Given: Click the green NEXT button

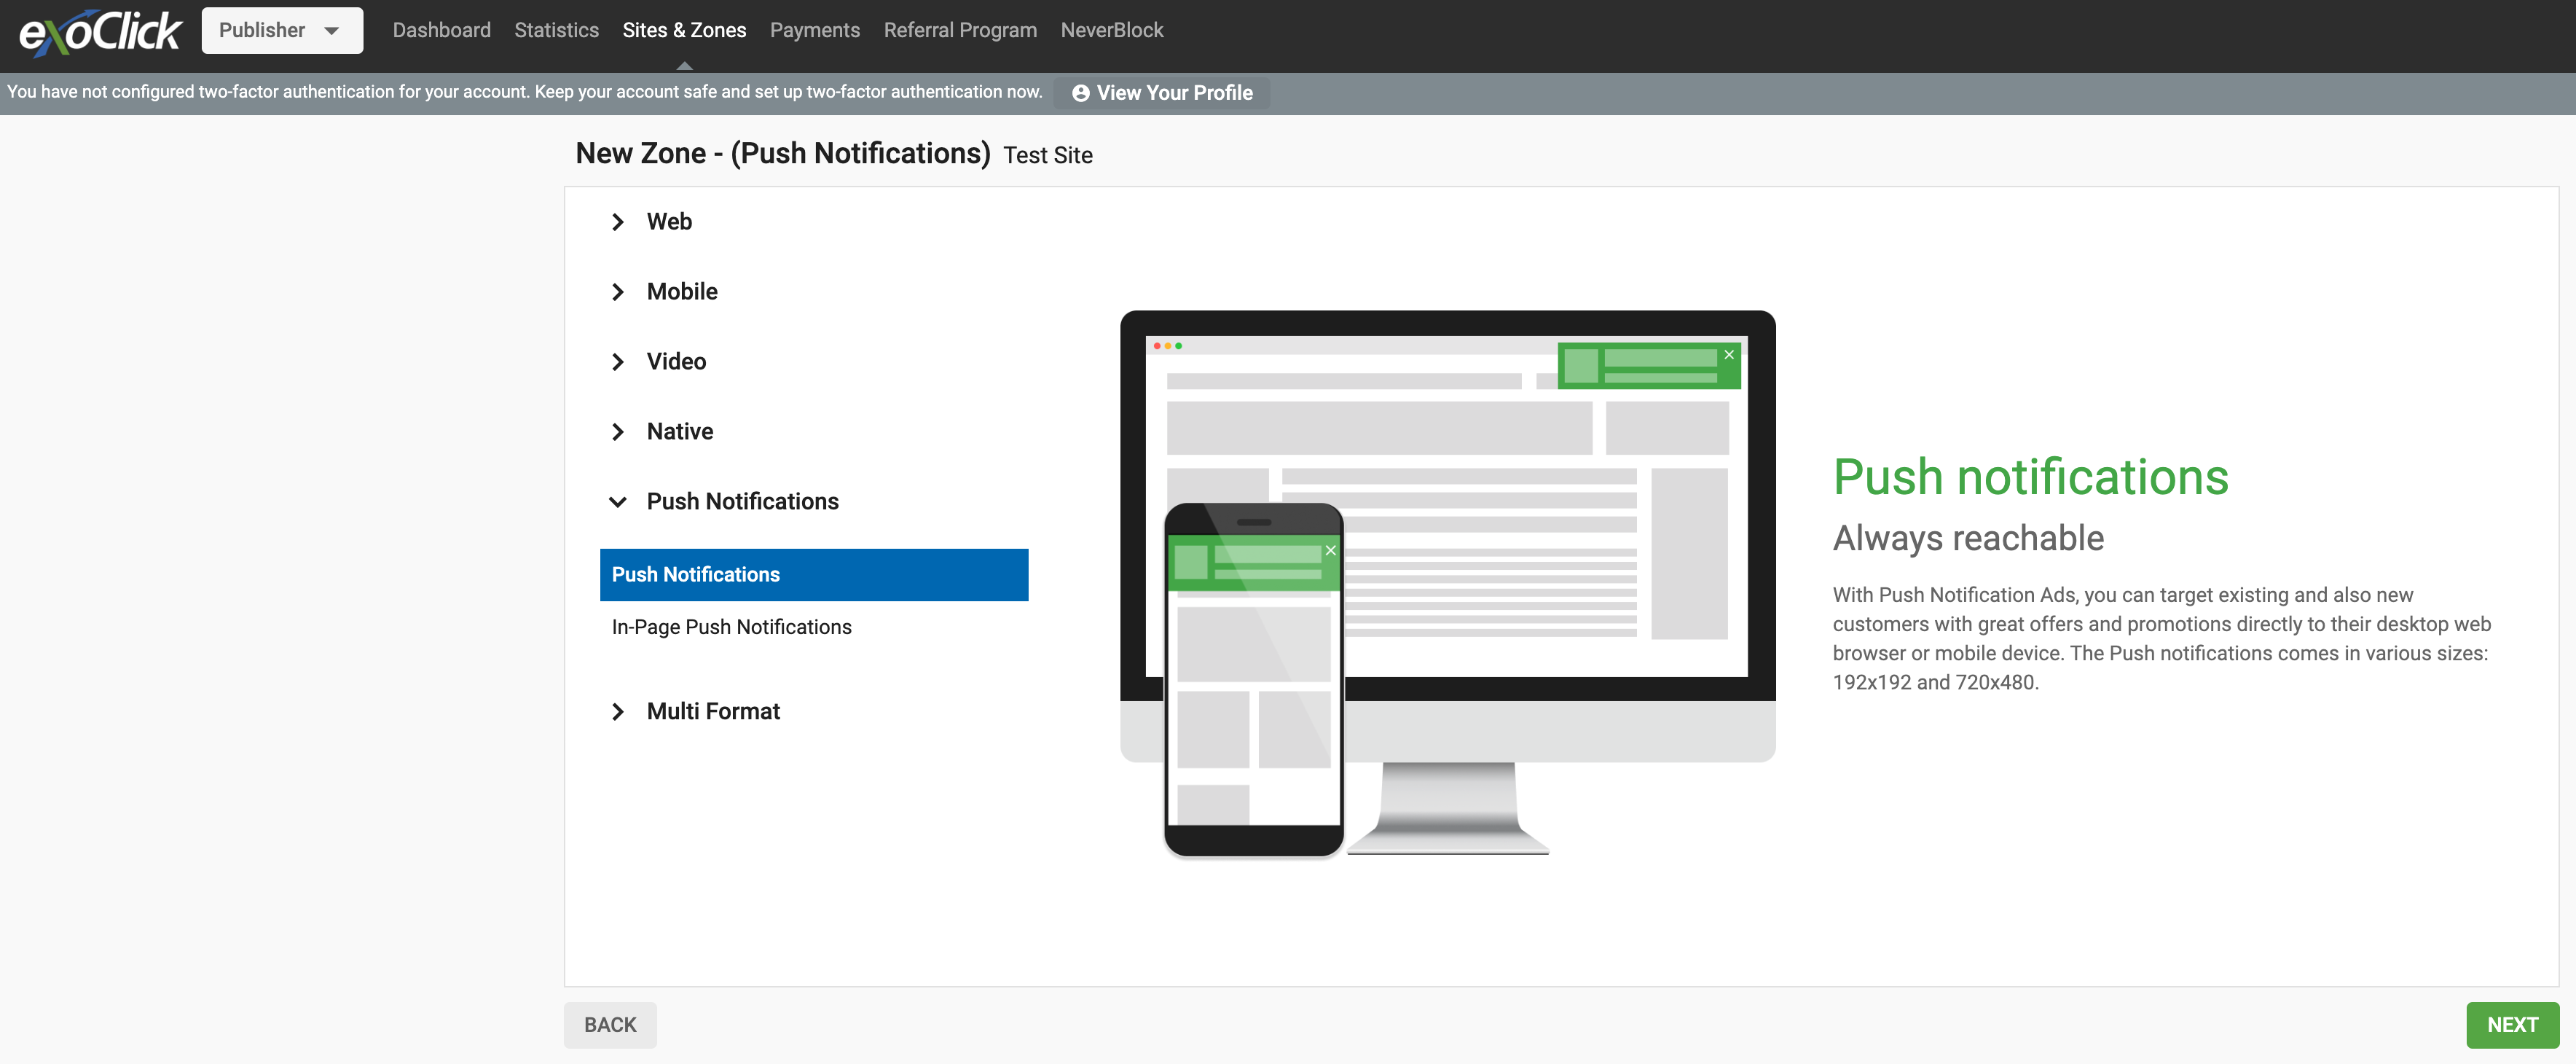Looking at the screenshot, I should 2511,1025.
